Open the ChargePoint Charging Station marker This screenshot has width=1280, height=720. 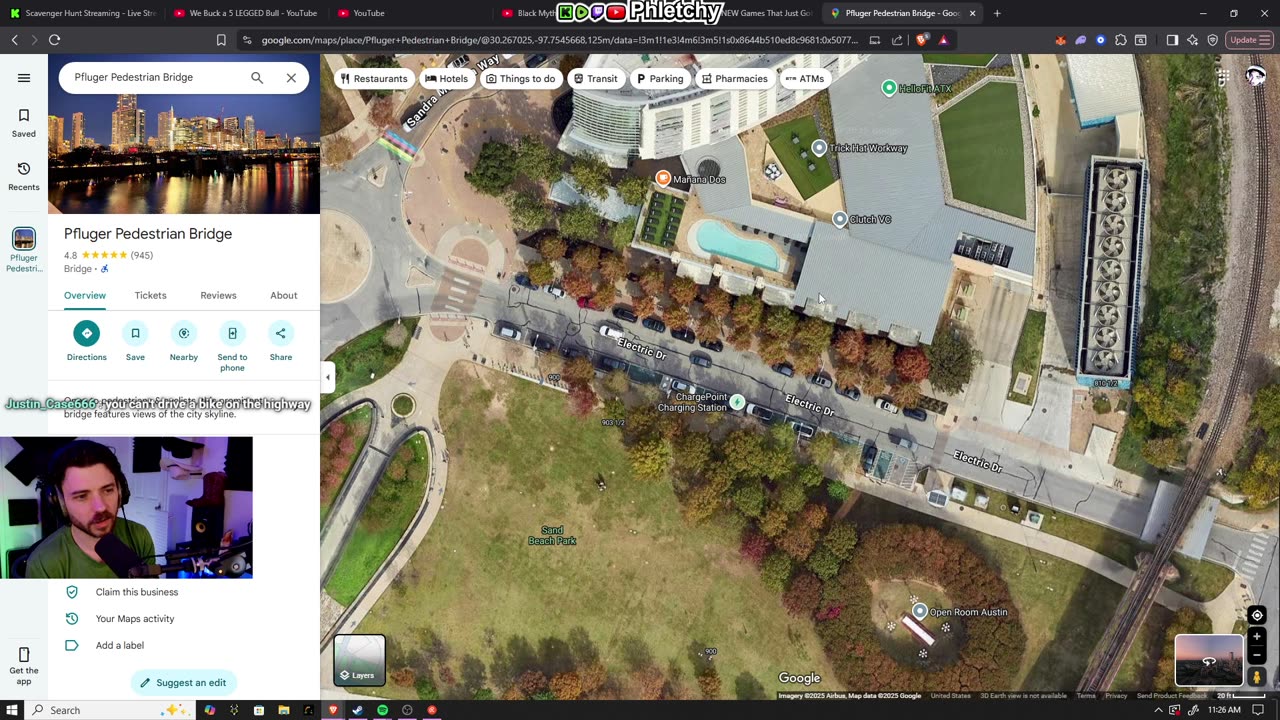click(737, 402)
